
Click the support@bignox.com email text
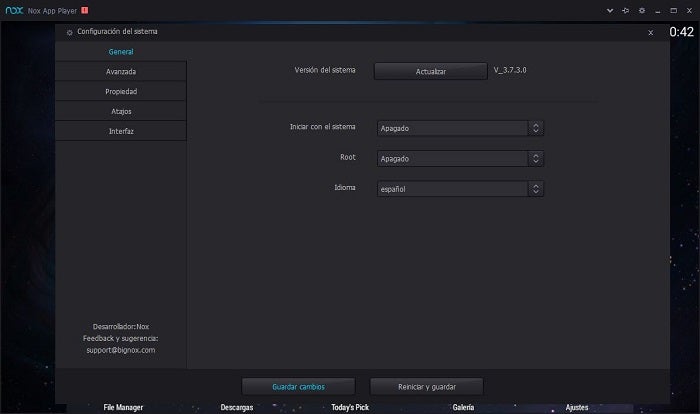point(121,350)
